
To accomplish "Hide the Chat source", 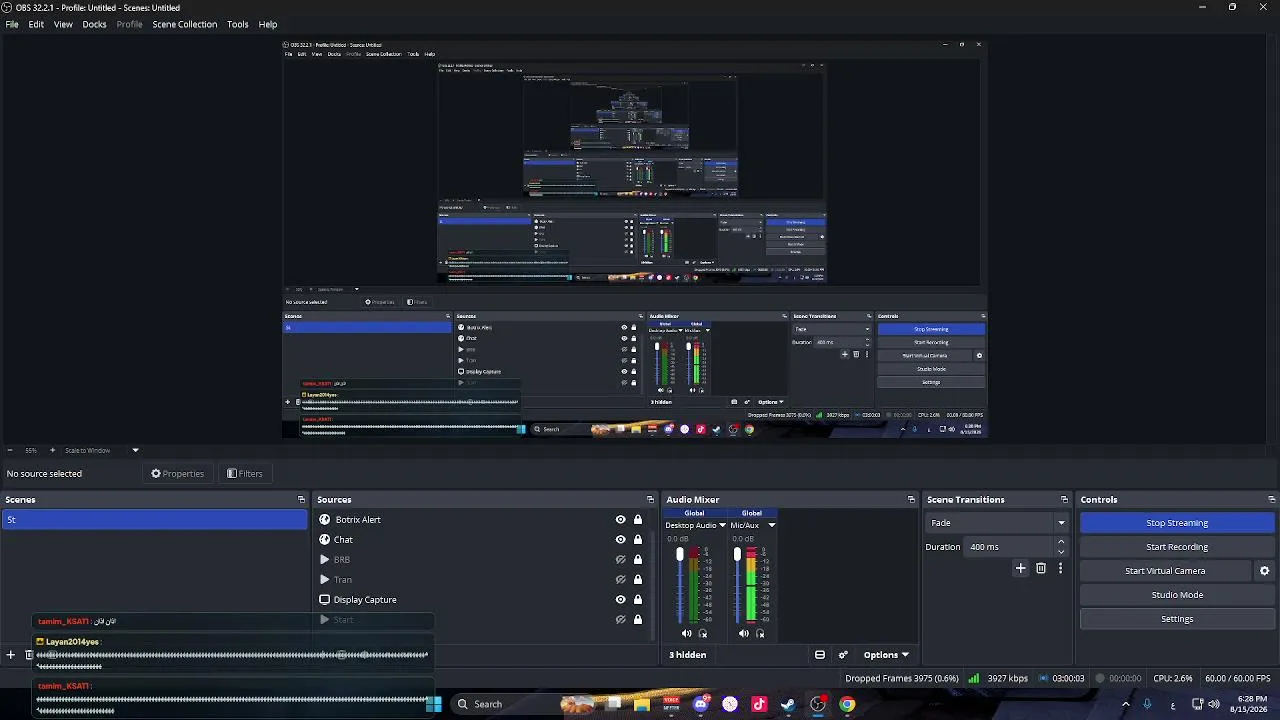I will coord(620,540).
